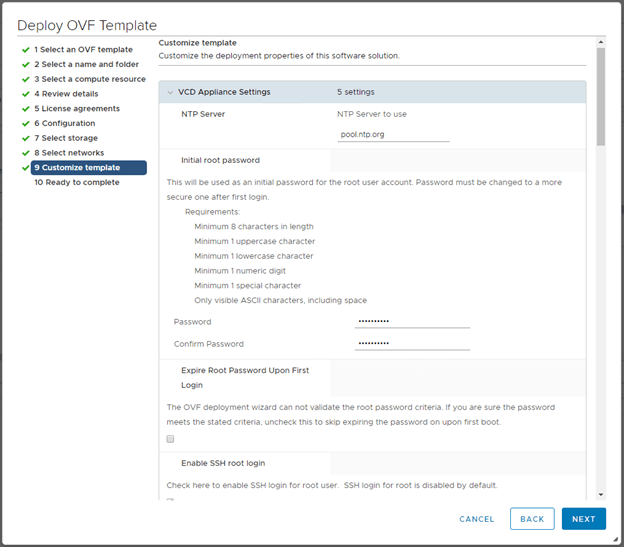Go to step 8 Select networks
The height and width of the screenshot is (547, 624).
[70, 153]
